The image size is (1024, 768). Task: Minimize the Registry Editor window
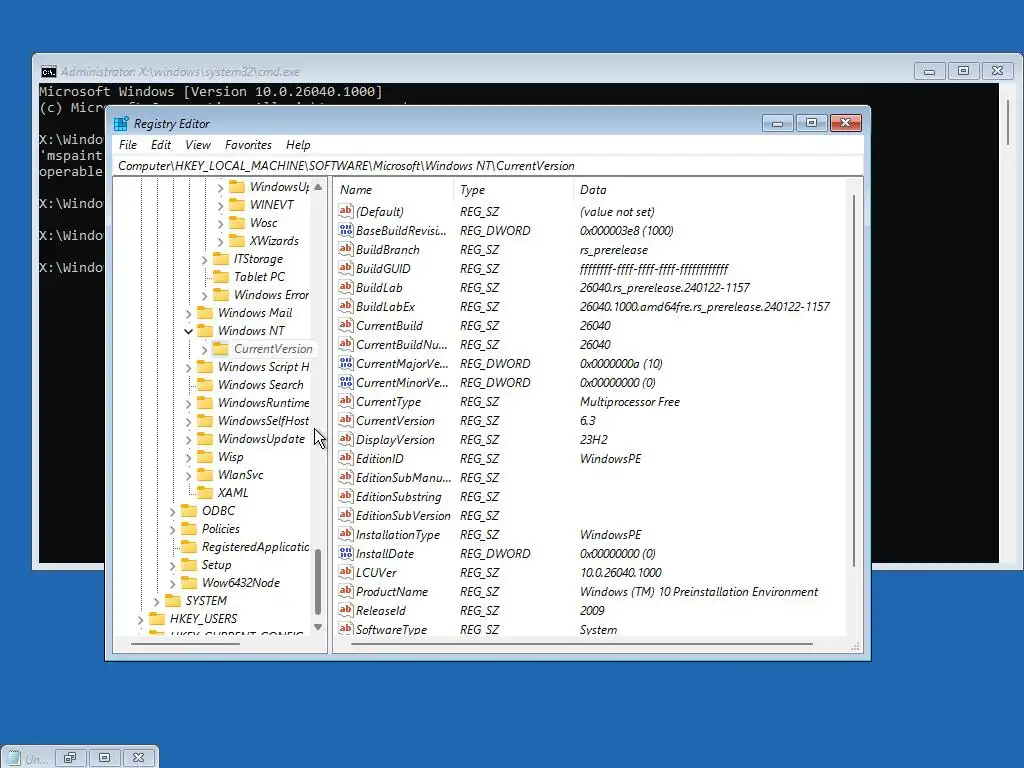coord(777,123)
